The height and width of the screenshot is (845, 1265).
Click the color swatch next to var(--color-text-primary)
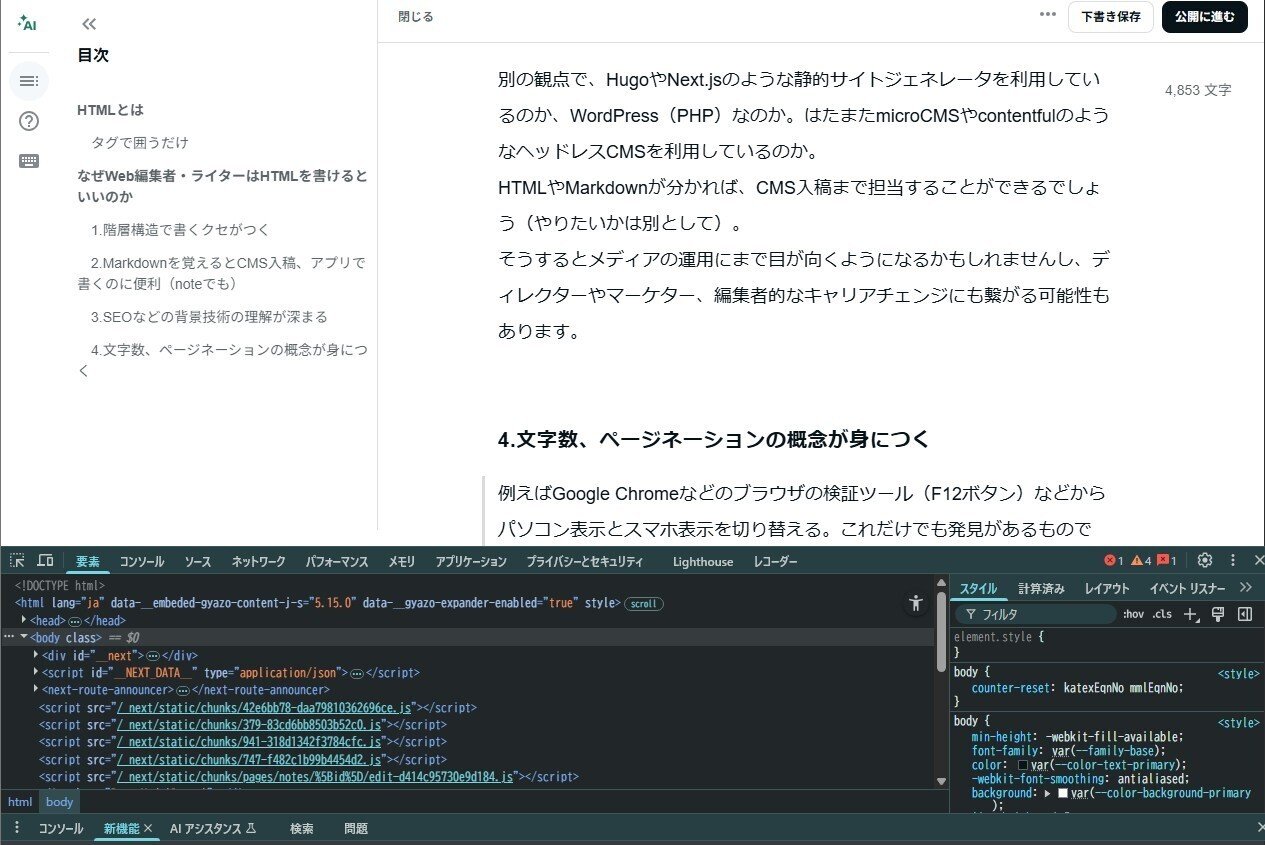[x=1023, y=765]
